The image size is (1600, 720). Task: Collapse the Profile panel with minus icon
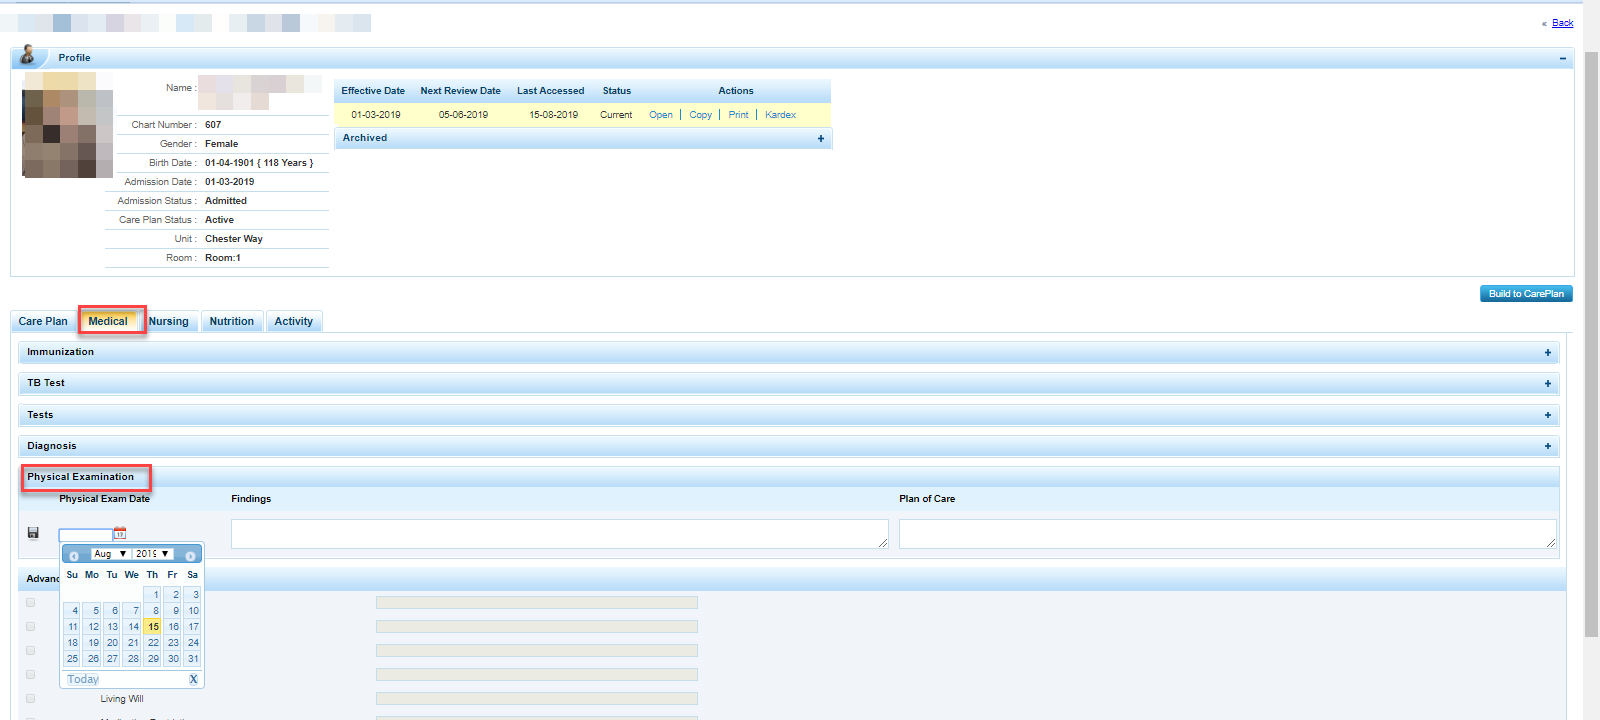[x=1562, y=58]
